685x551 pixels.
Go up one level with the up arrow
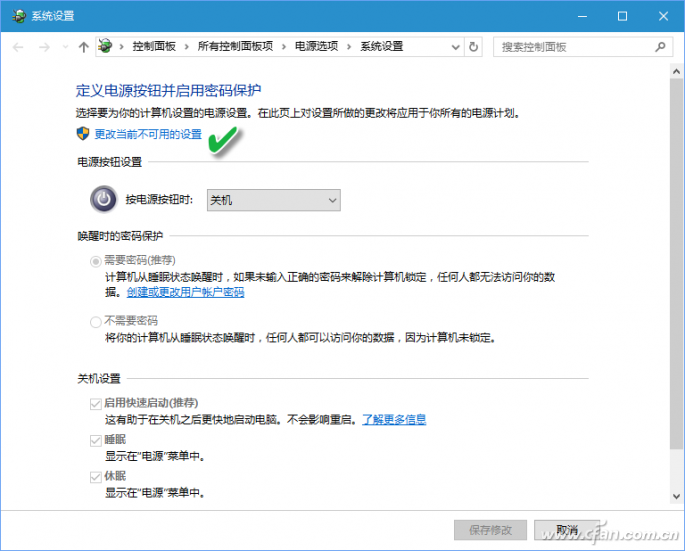click(x=83, y=47)
